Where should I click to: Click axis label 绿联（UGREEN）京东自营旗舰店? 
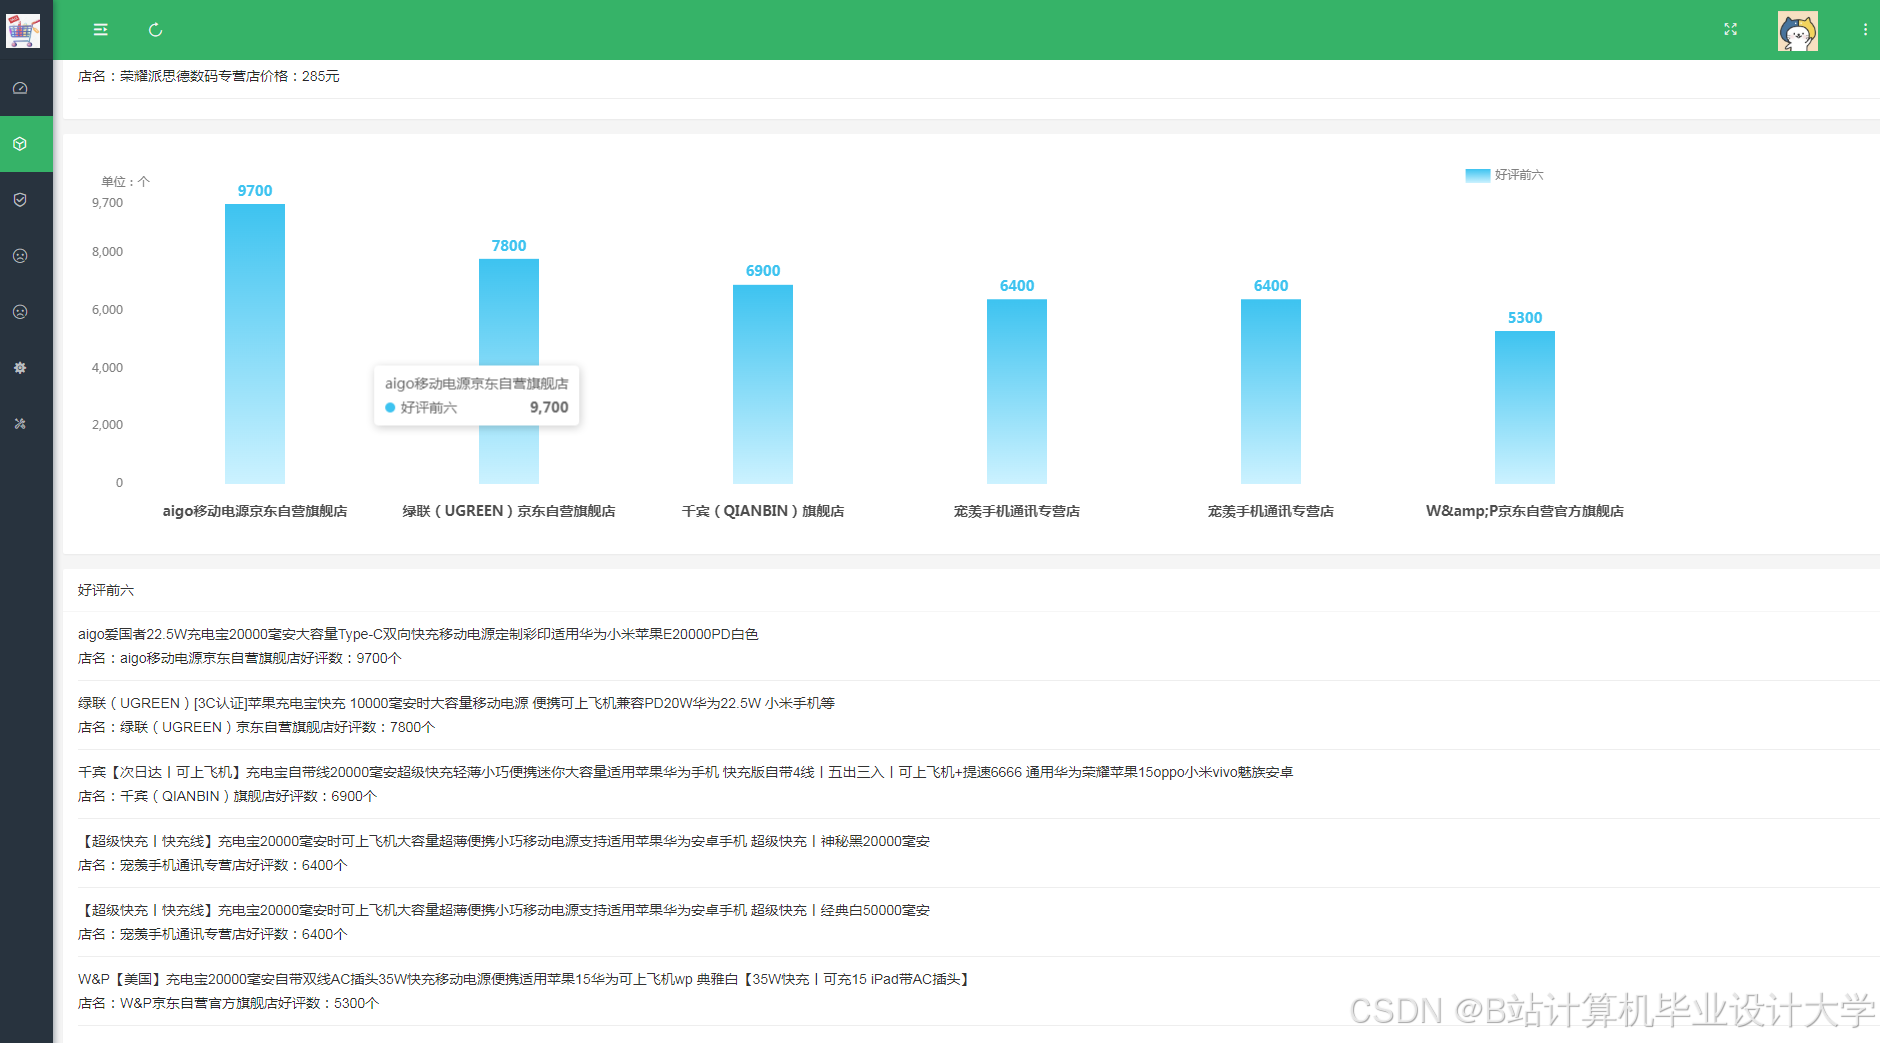(x=509, y=511)
